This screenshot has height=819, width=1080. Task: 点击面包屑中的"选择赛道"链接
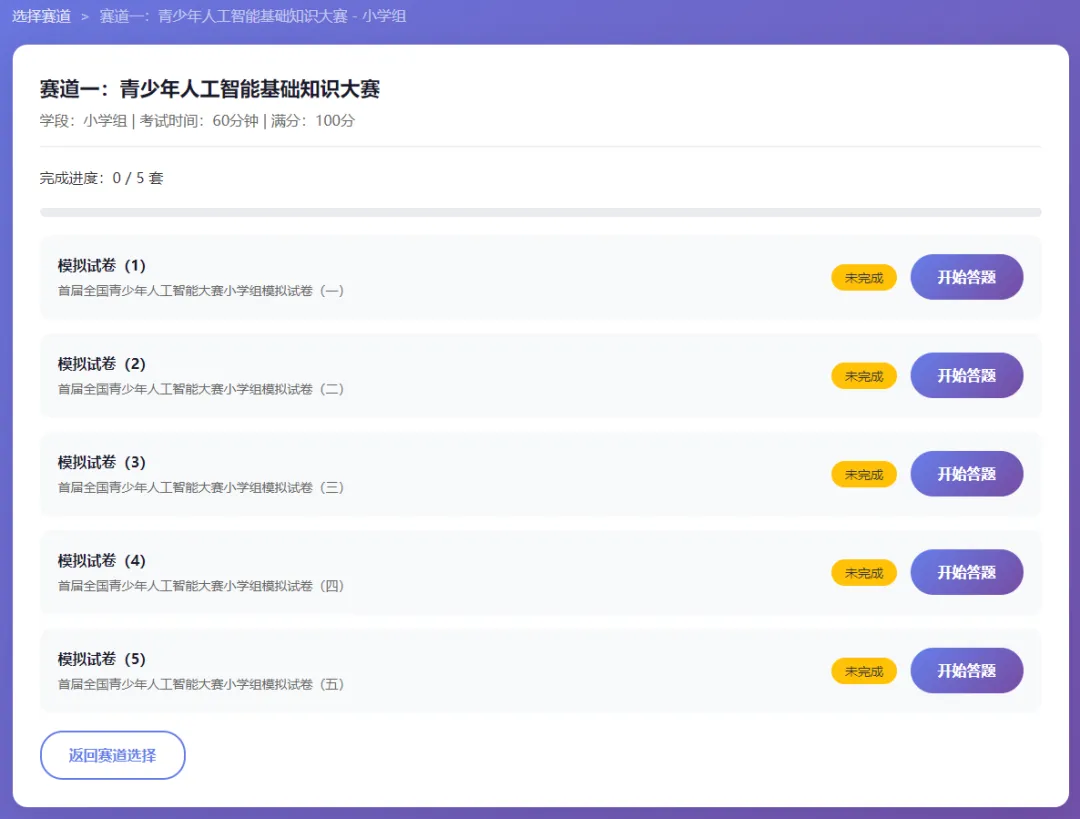coord(41,17)
